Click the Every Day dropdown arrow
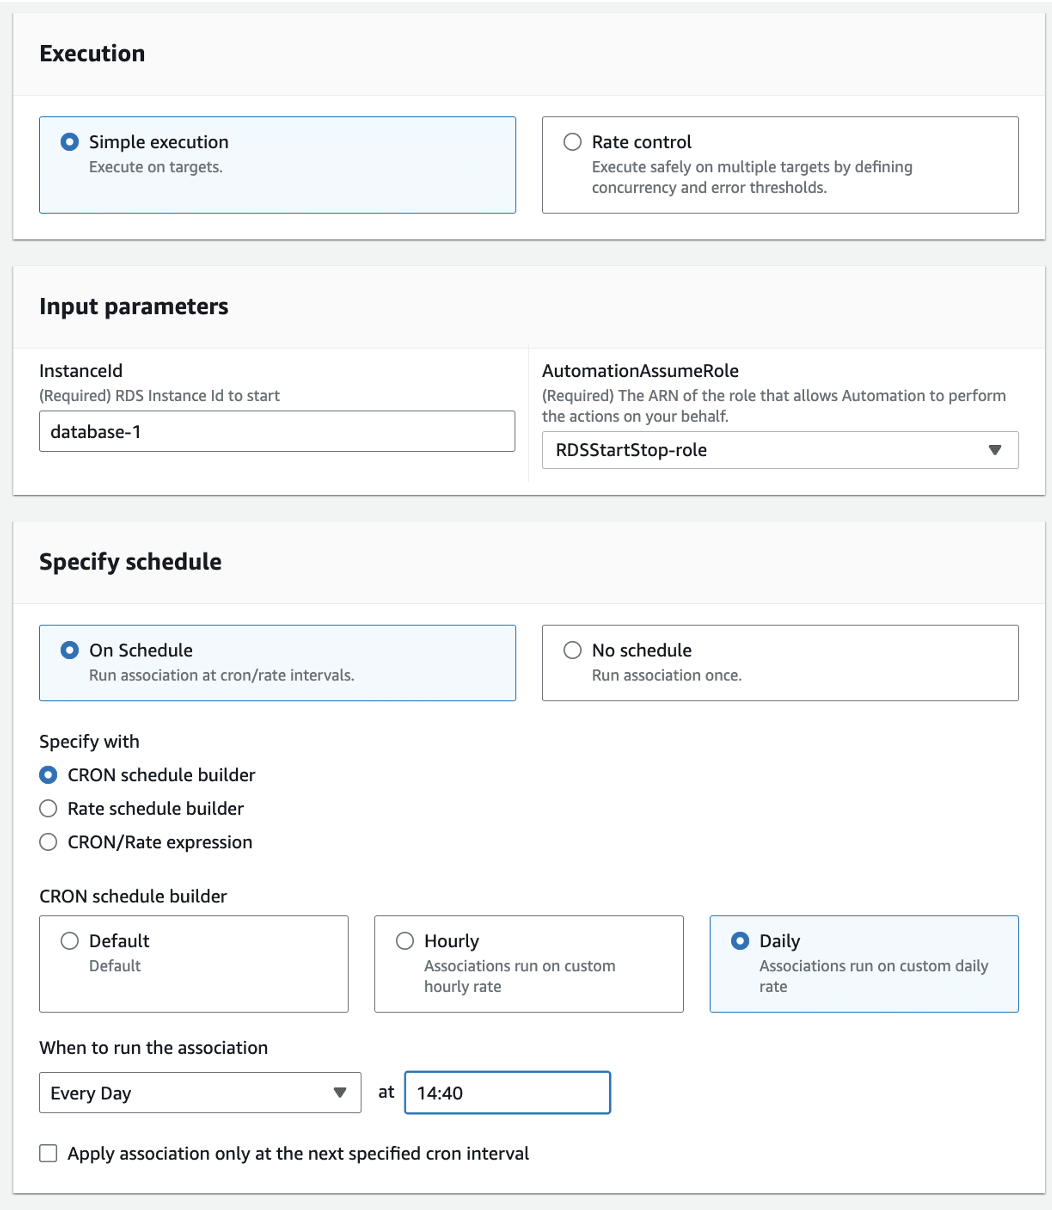 pyautogui.click(x=340, y=1093)
